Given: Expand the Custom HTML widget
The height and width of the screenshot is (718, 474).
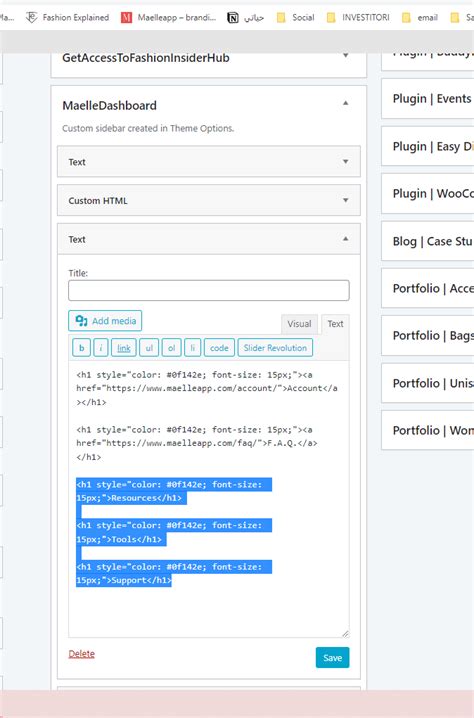Looking at the screenshot, I should [x=209, y=201].
